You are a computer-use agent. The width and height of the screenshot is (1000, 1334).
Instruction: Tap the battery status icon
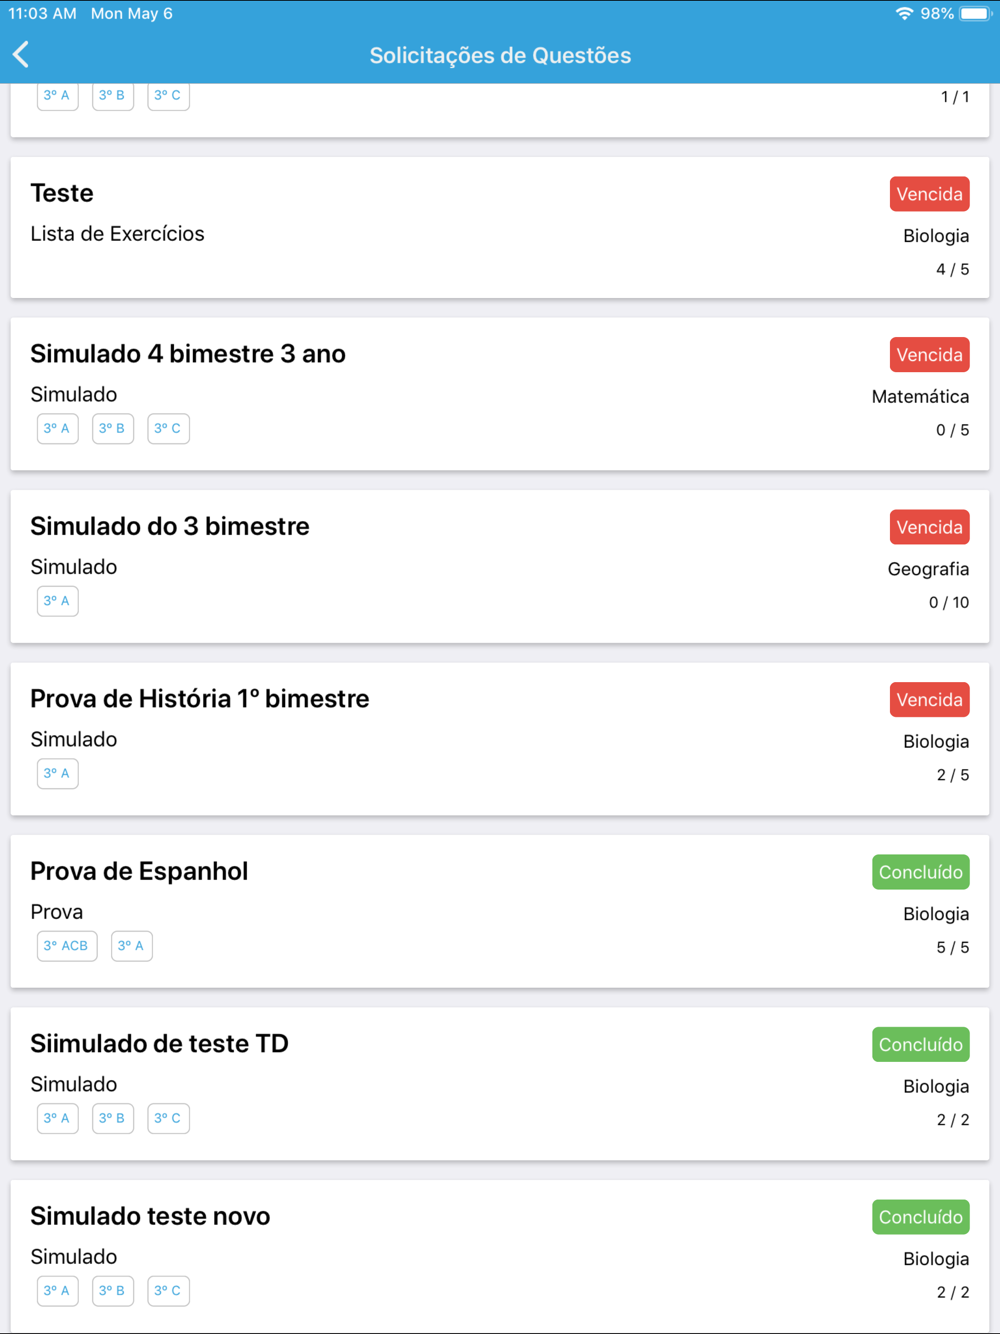click(x=975, y=14)
